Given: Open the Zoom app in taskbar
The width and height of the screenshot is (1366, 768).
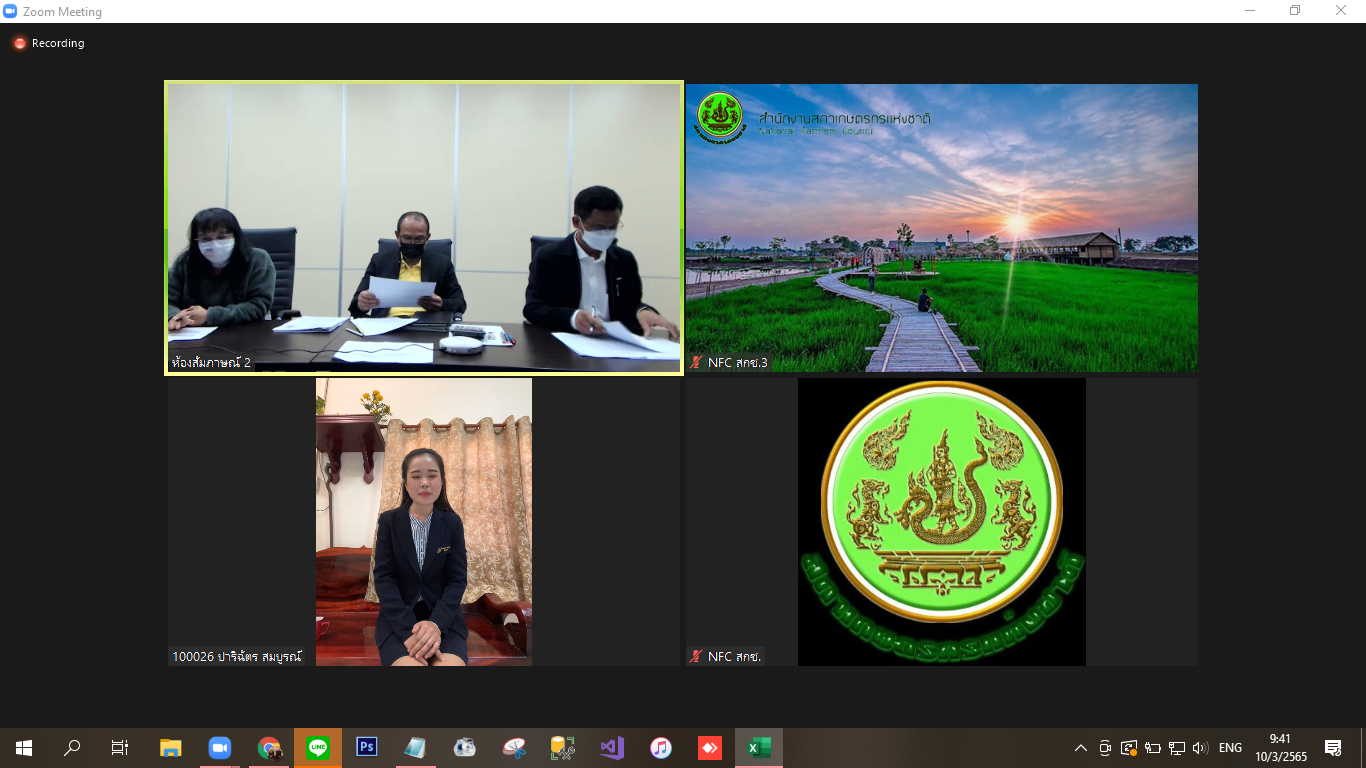Looking at the screenshot, I should [x=220, y=748].
